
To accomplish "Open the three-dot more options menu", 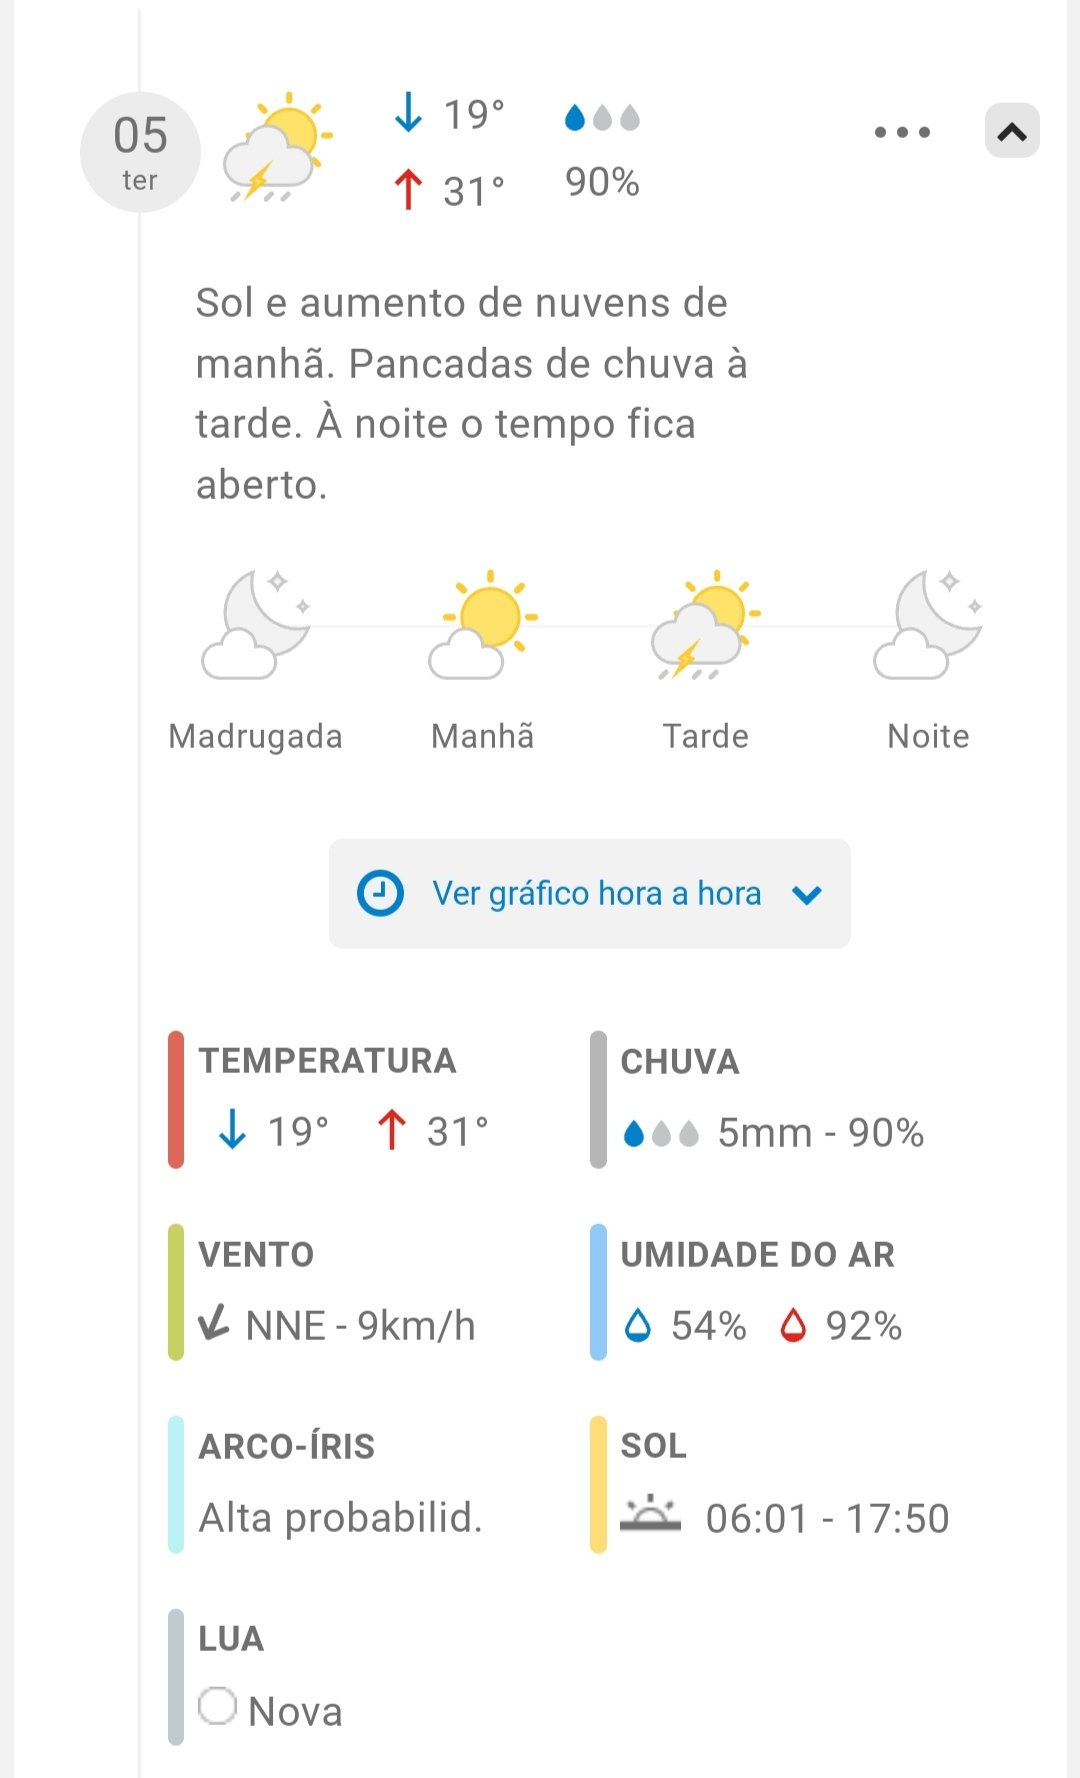I will 902,132.
